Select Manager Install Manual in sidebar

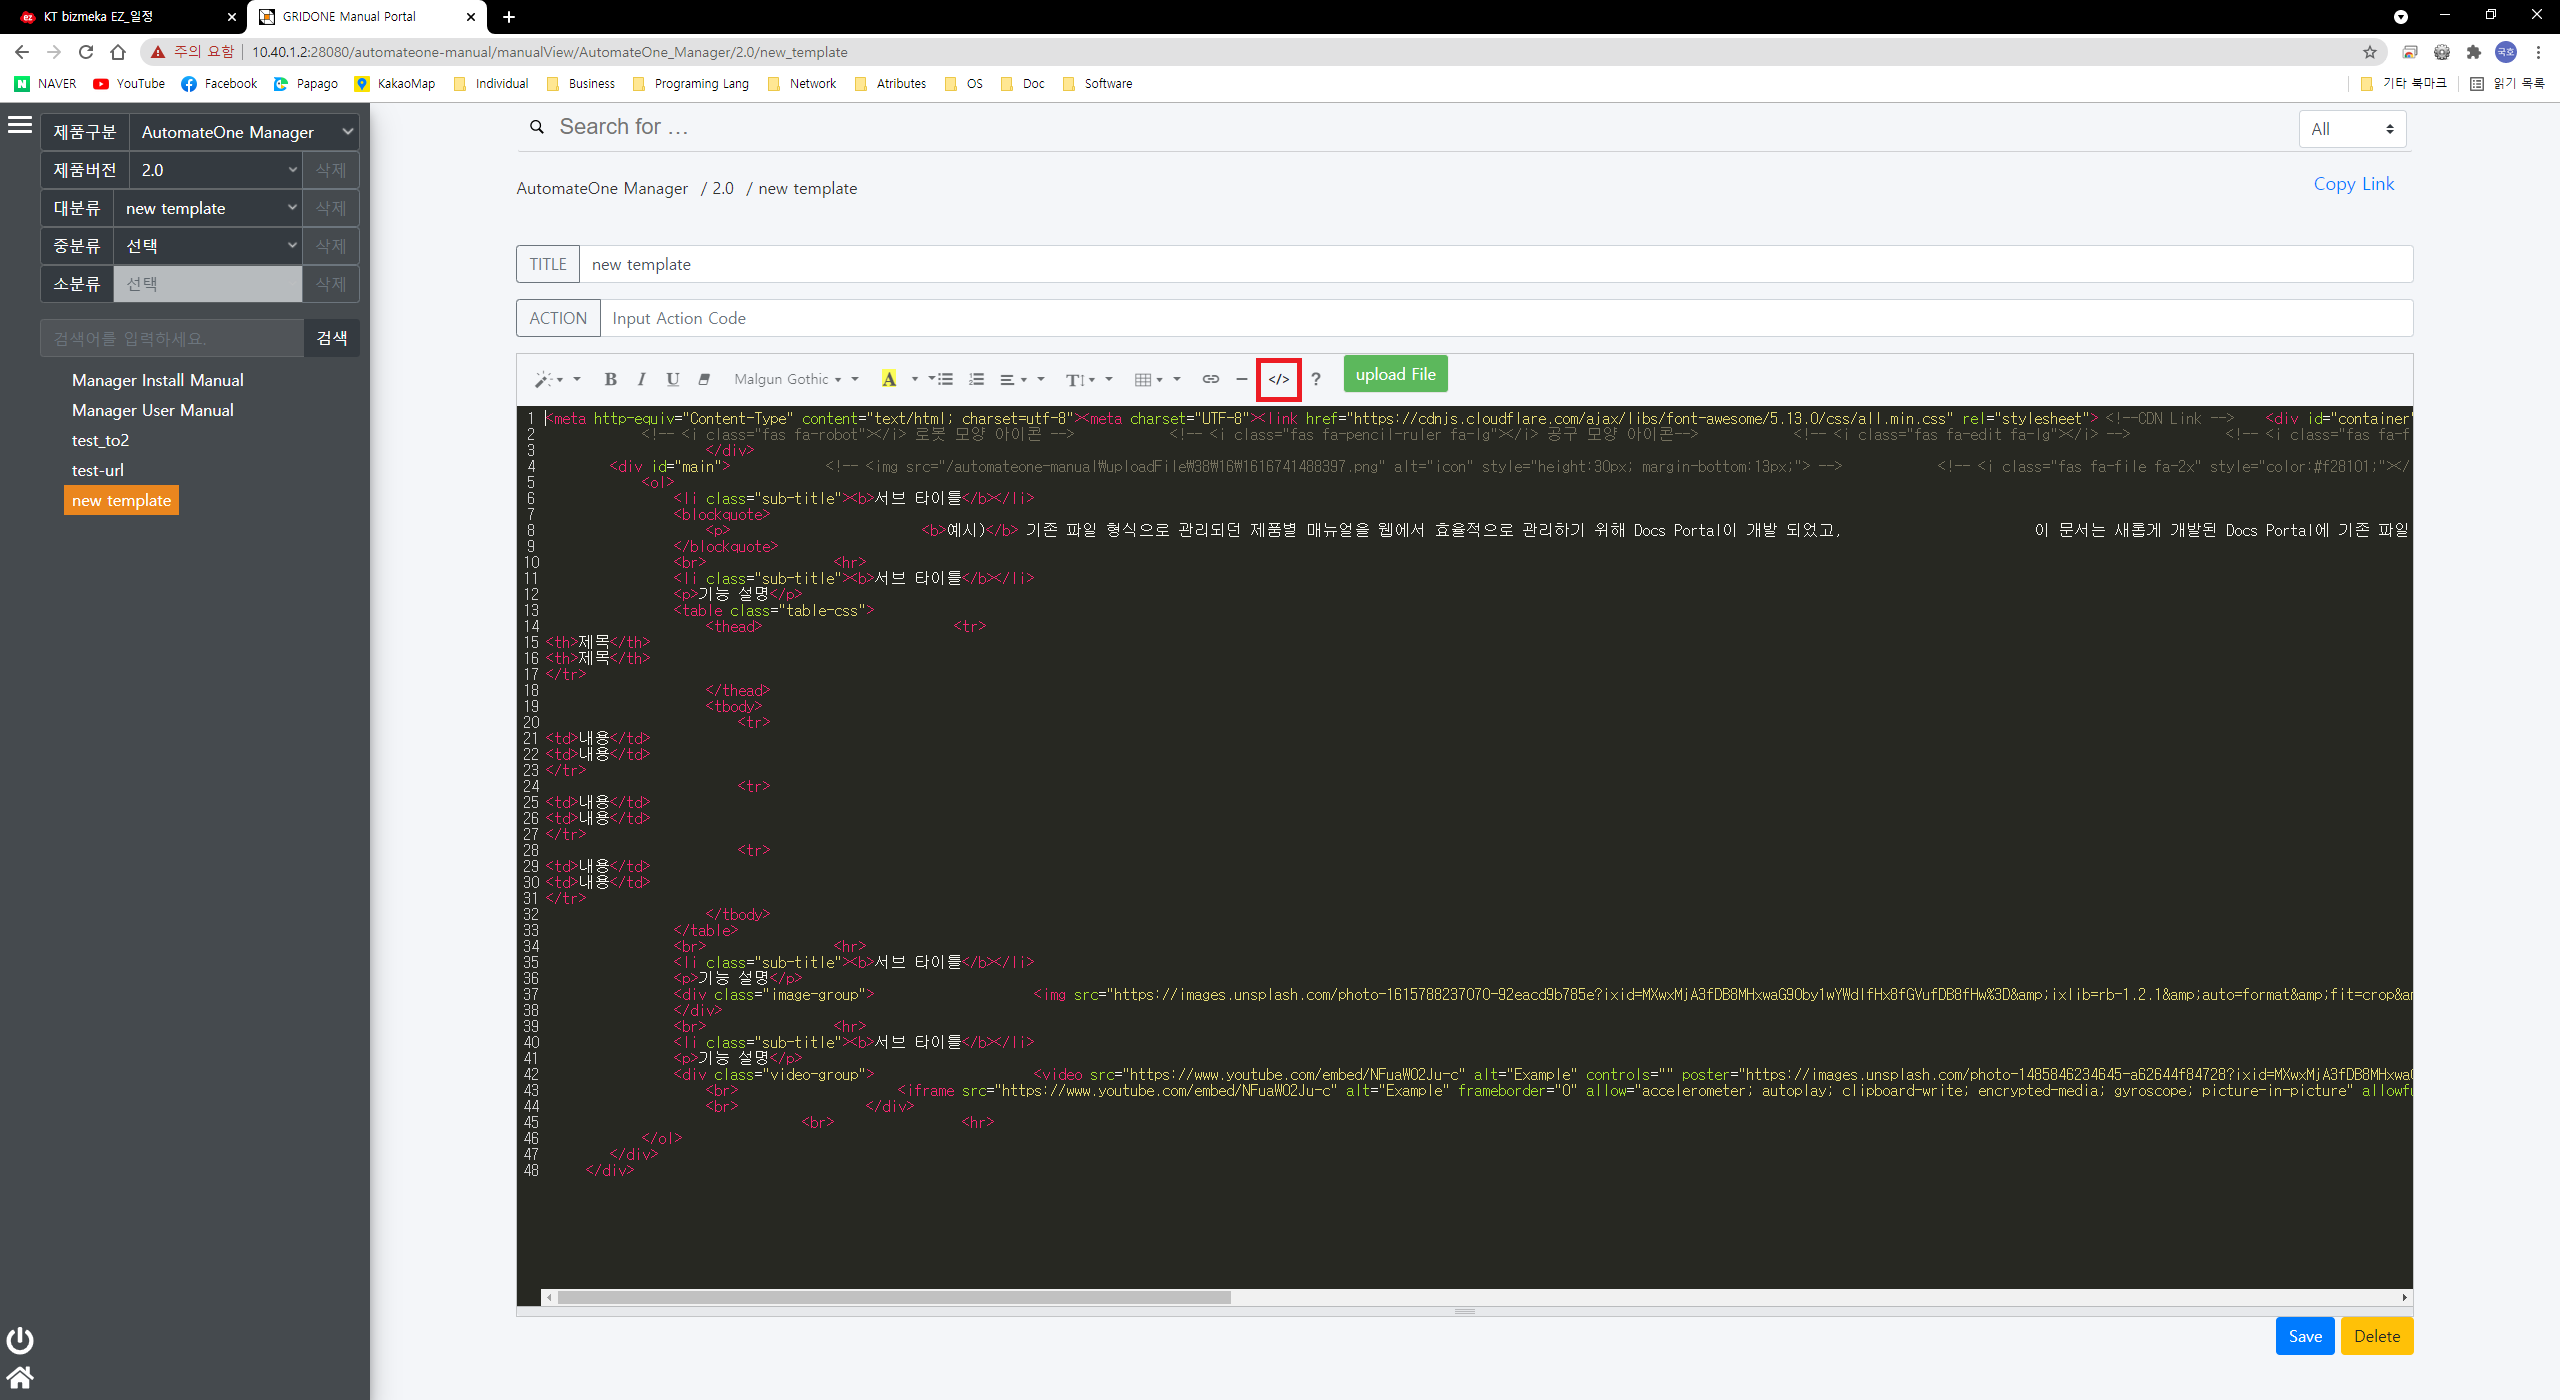point(157,380)
